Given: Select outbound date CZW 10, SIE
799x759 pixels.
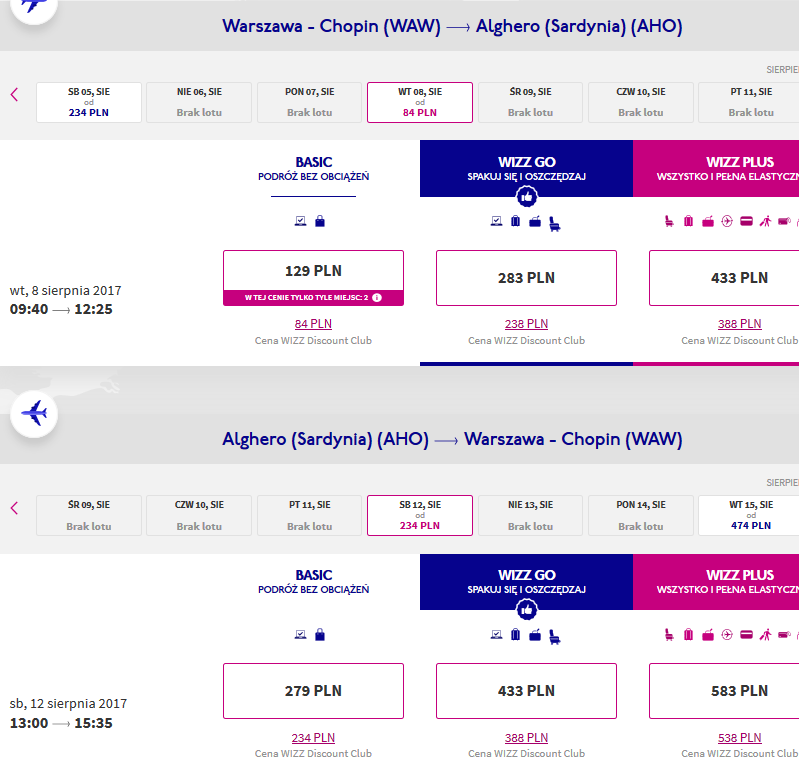Looking at the screenshot, I should tap(641, 102).
